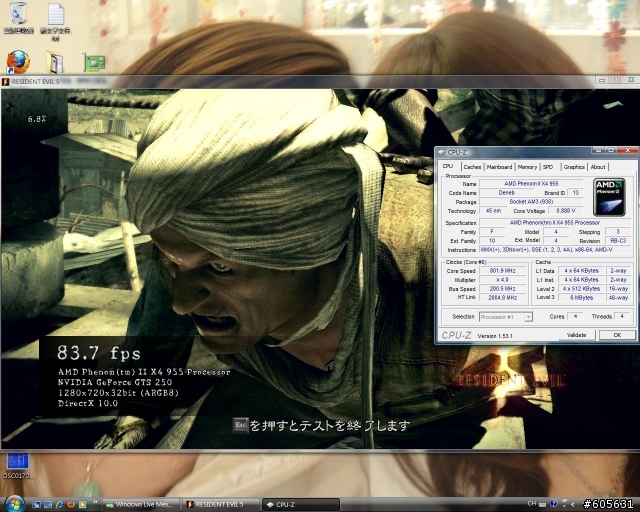The height and width of the screenshot is (512, 640).
Task: Click the Technology value 45 nm
Action: point(493,211)
